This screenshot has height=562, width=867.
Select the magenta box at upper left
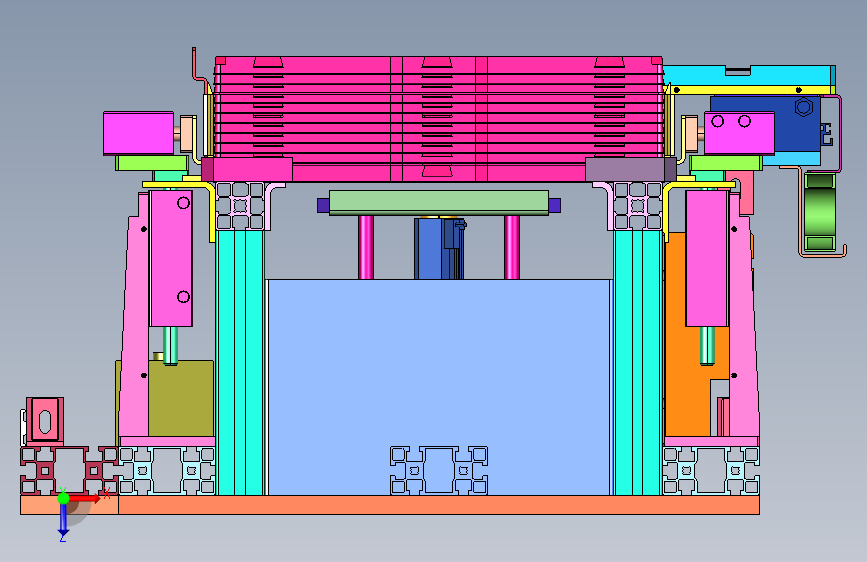click(x=138, y=133)
